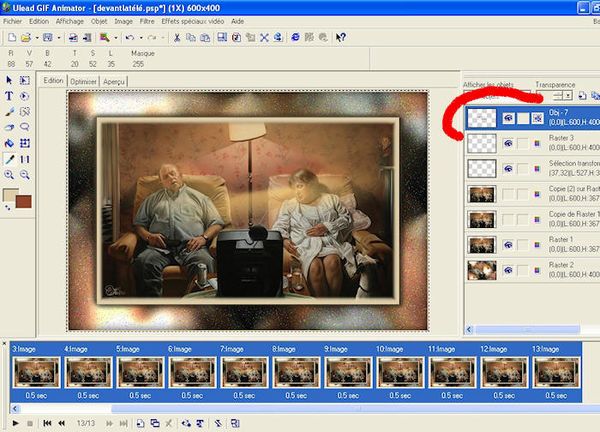Select frame 3:Image thumbnail in timeline
The image size is (600, 432).
[36, 372]
